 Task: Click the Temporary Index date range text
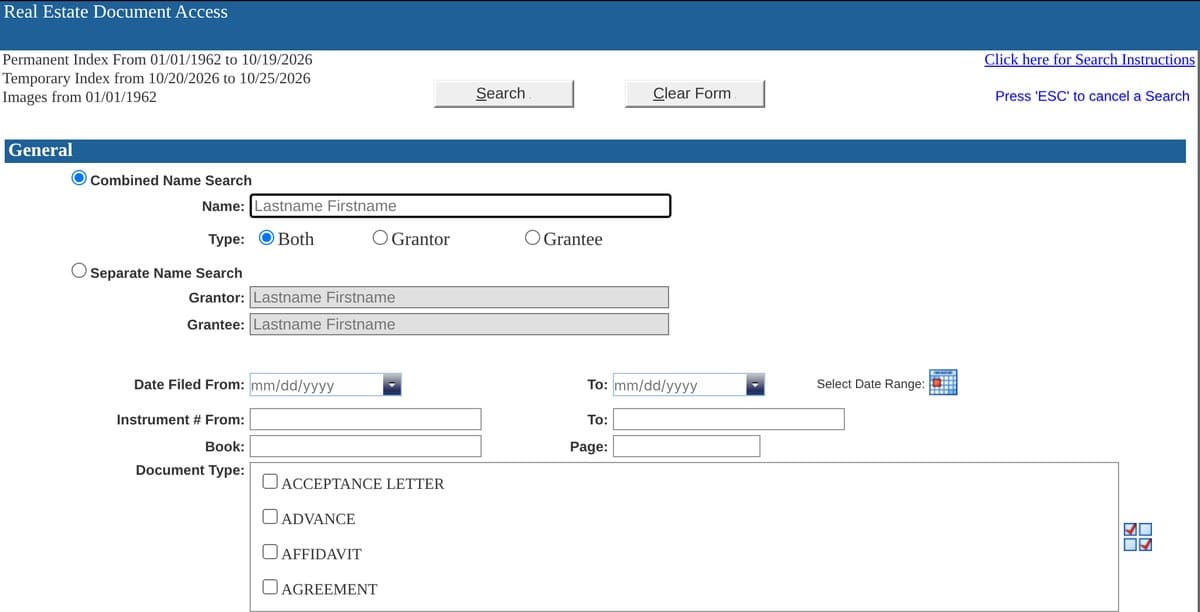pyautogui.click(x=157, y=78)
